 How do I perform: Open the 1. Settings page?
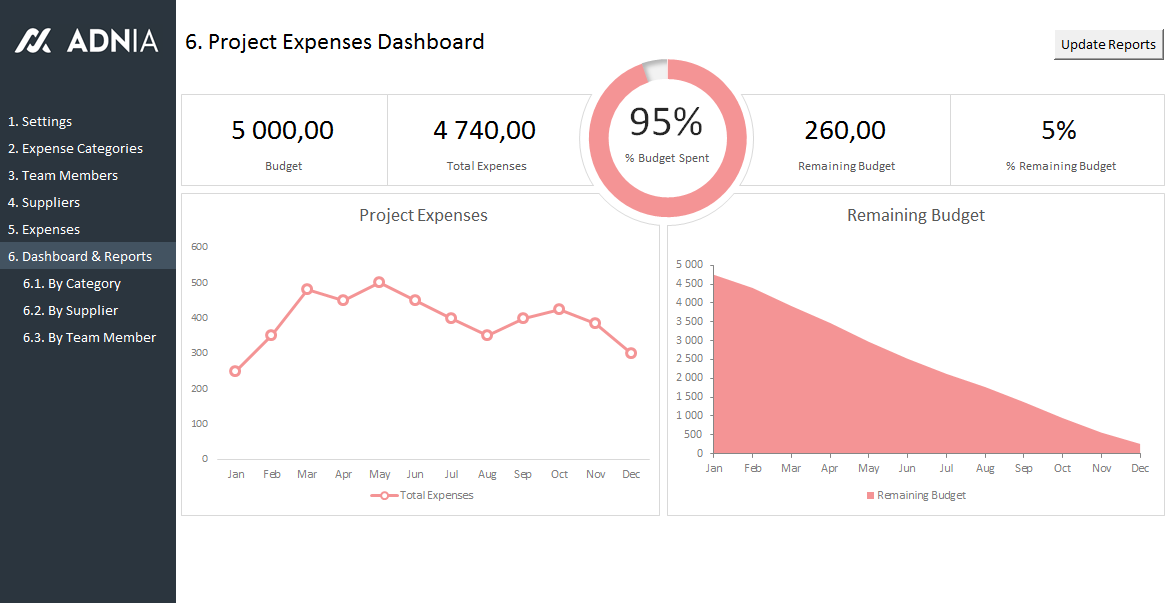(x=40, y=121)
